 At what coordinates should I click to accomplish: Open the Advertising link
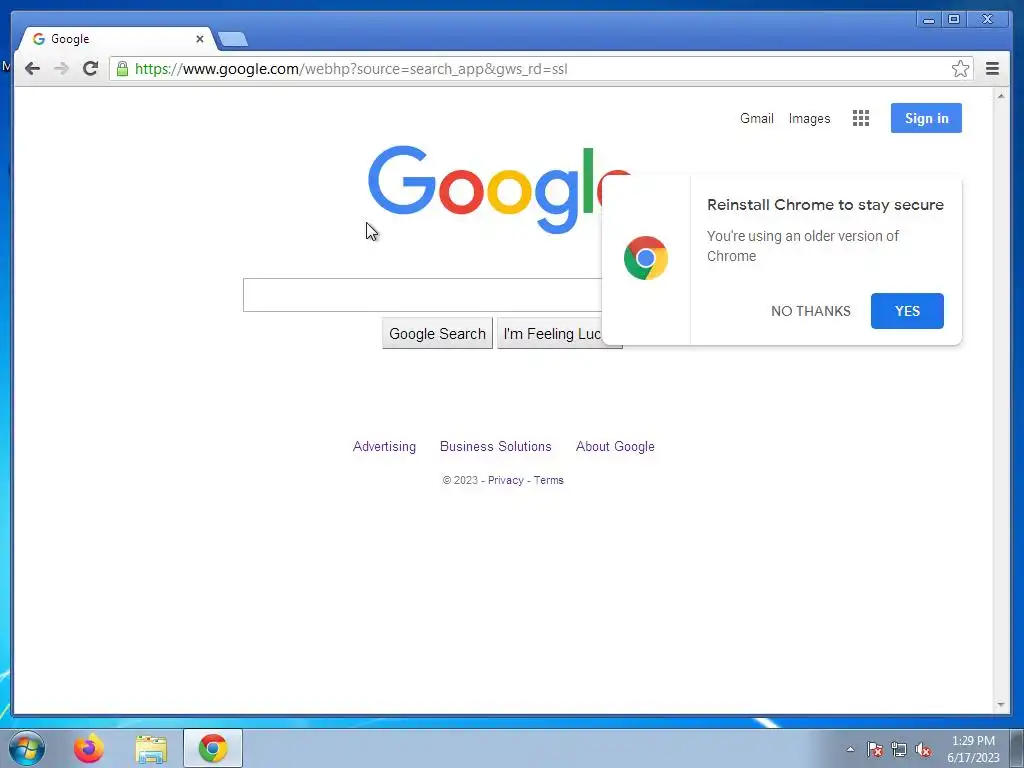pos(384,447)
